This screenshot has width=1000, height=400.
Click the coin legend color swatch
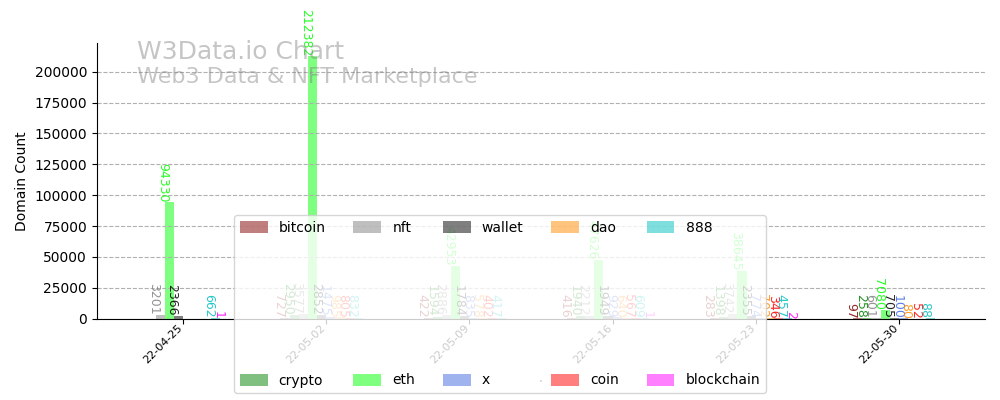[x=565, y=380]
